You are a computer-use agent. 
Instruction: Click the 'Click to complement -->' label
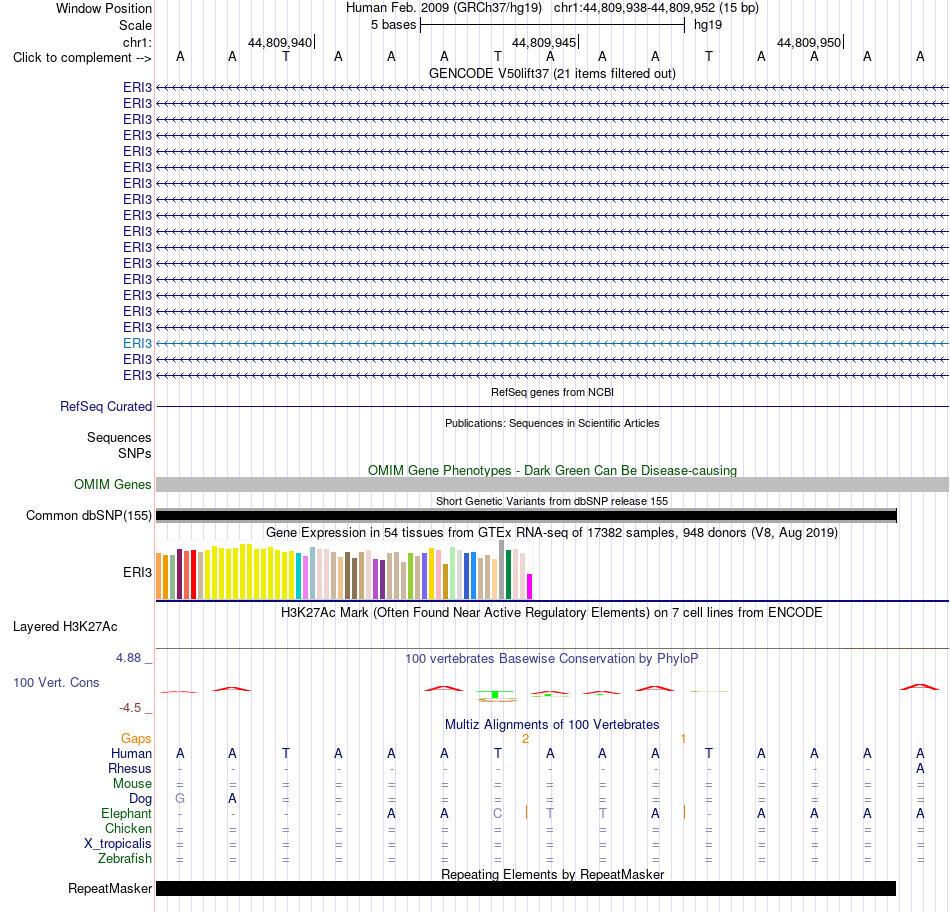point(82,58)
